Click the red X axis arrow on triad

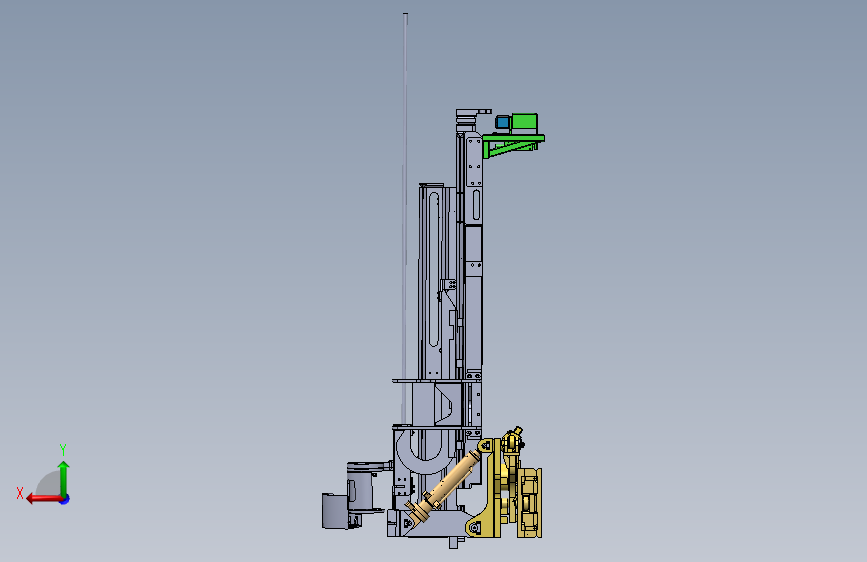pos(44,499)
